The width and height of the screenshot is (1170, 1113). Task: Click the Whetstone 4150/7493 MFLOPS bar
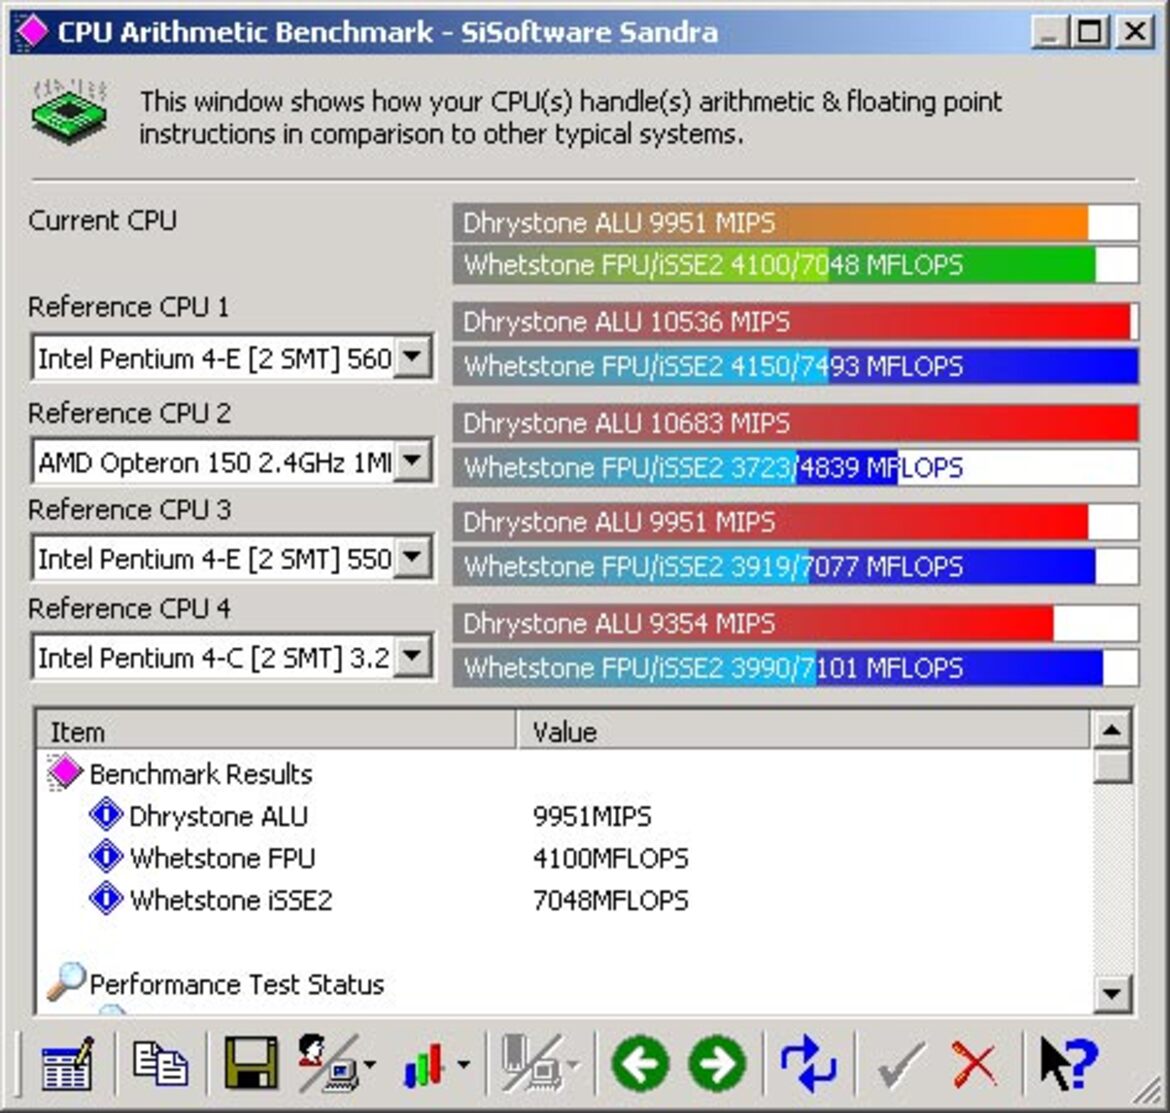795,366
